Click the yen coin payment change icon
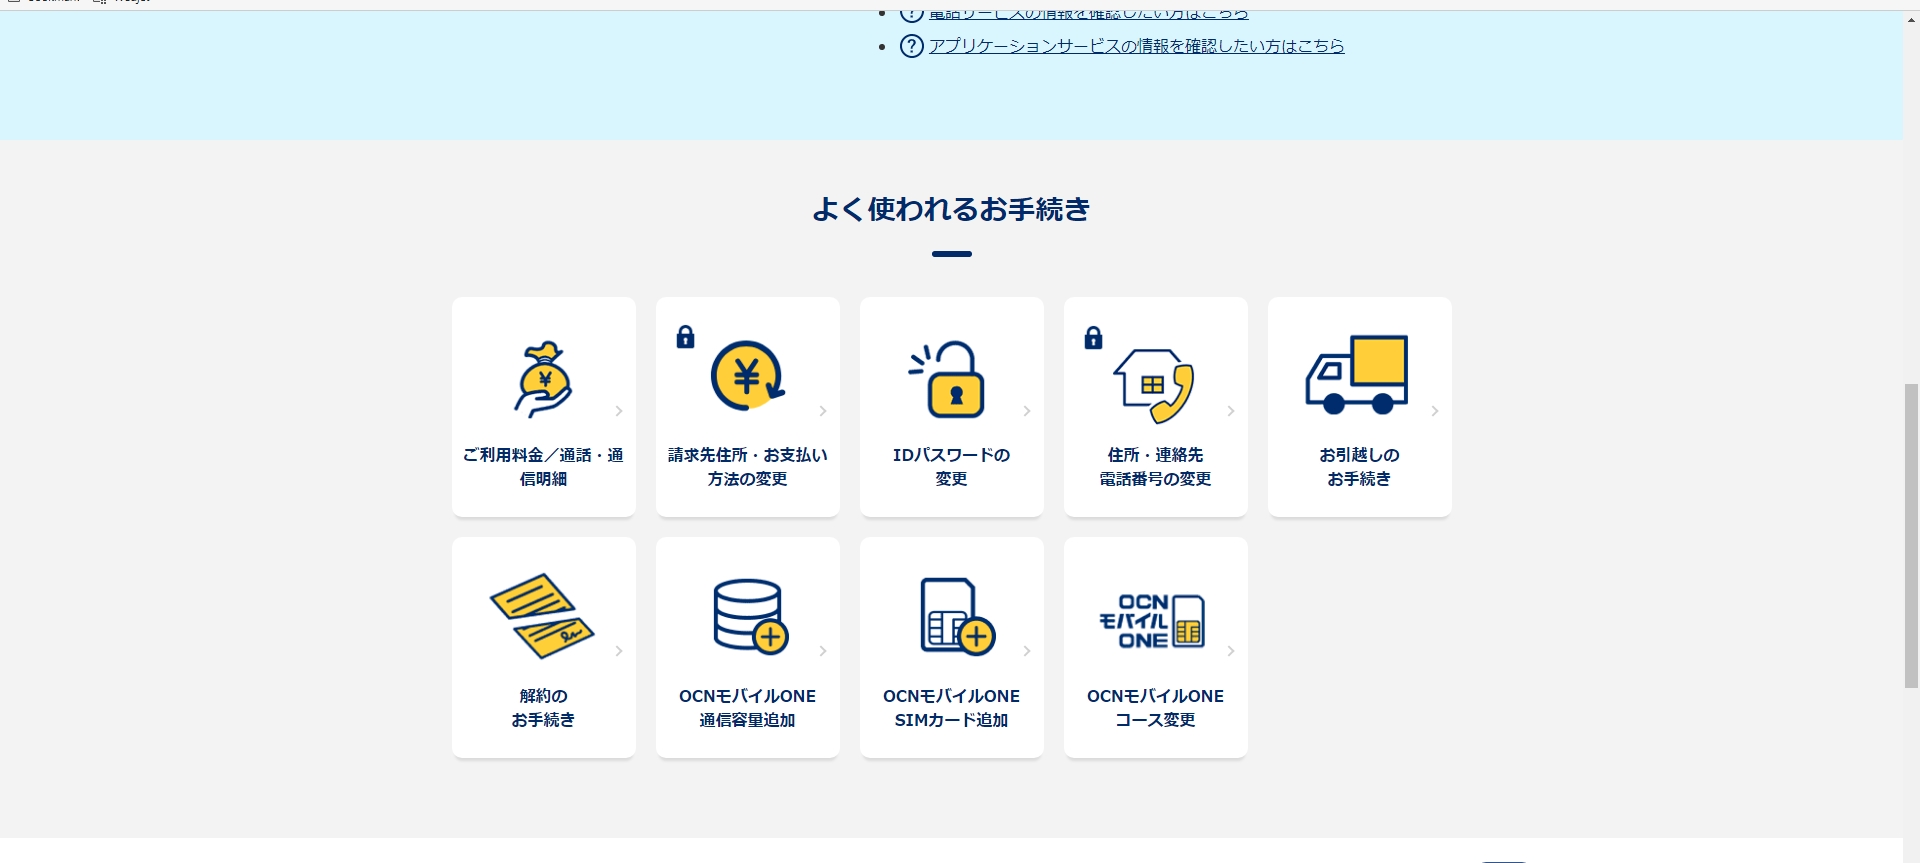 747,376
